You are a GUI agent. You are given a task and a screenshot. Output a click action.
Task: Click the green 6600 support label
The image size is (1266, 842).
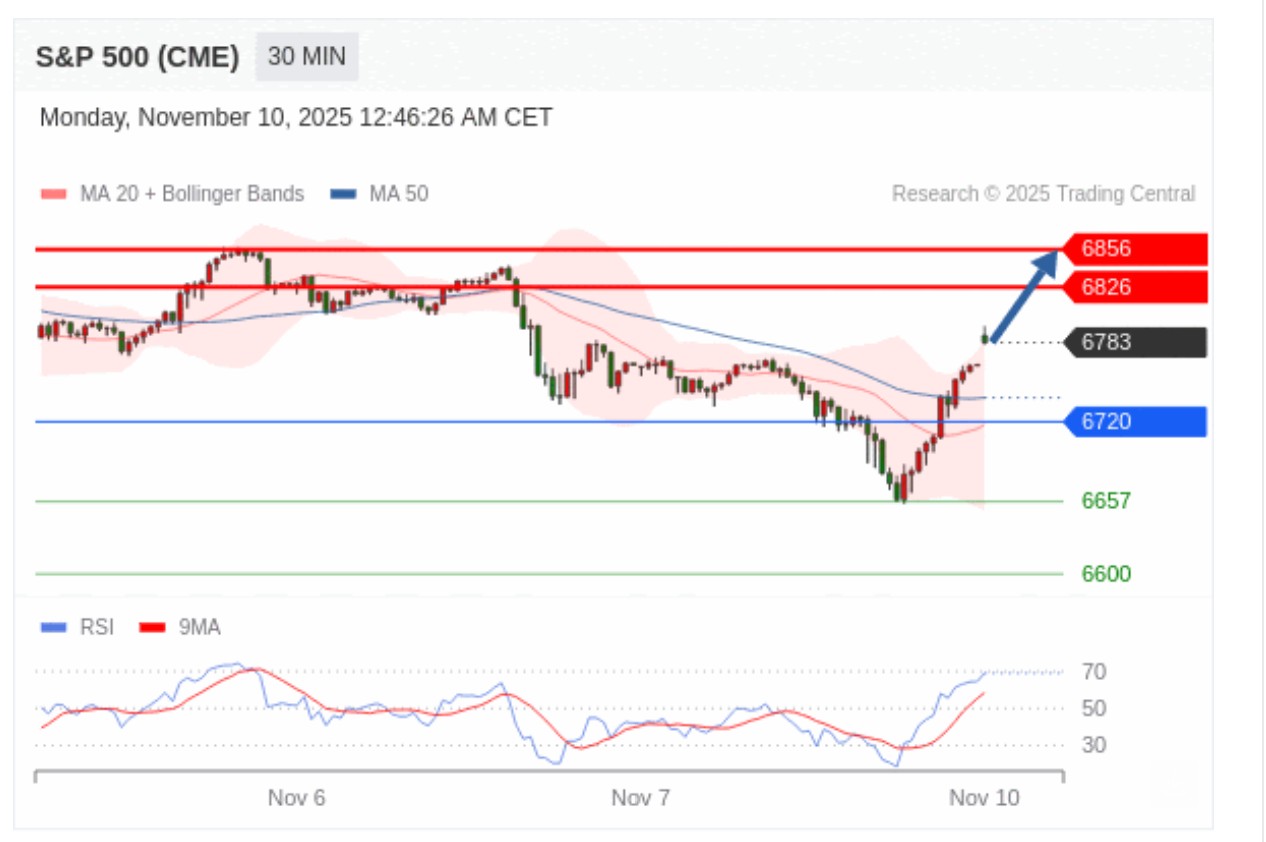click(x=1106, y=574)
